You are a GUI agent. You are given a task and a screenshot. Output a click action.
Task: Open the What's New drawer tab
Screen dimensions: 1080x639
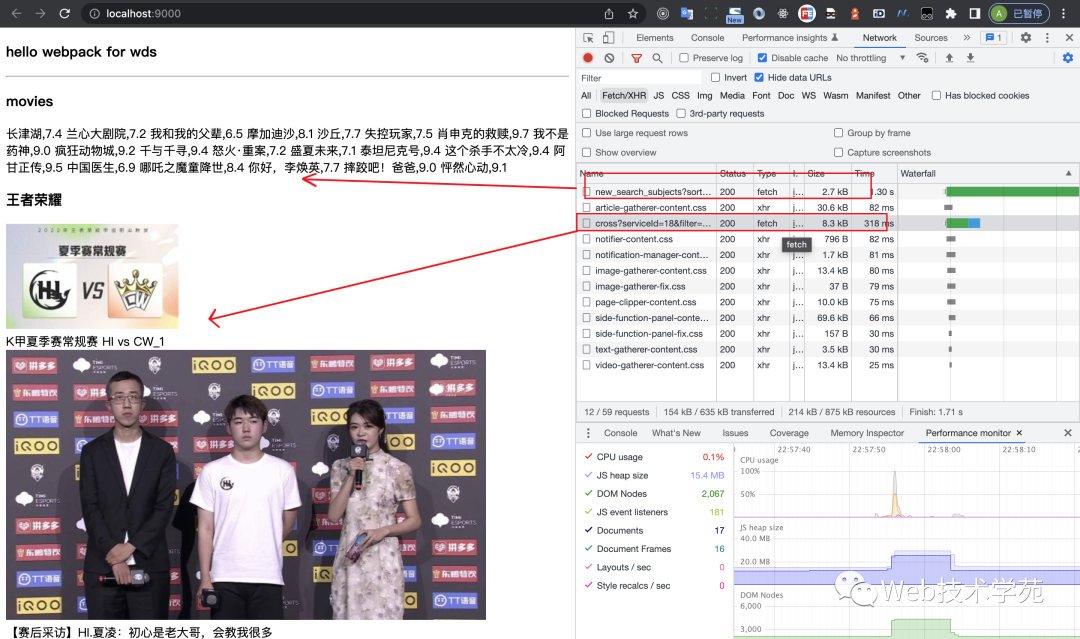(676, 433)
